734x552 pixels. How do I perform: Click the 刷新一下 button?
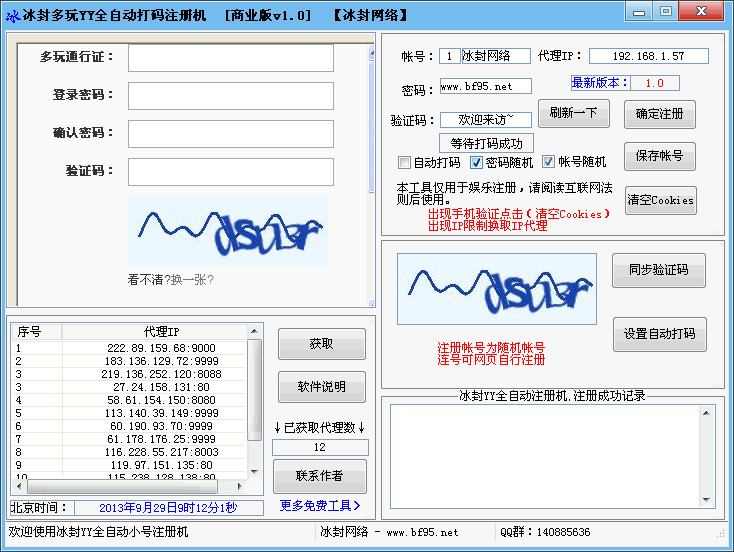coord(573,113)
